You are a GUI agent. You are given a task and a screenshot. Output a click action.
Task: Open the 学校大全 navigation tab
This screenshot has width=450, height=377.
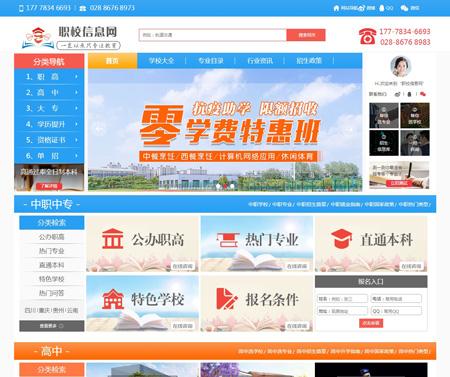click(x=161, y=61)
